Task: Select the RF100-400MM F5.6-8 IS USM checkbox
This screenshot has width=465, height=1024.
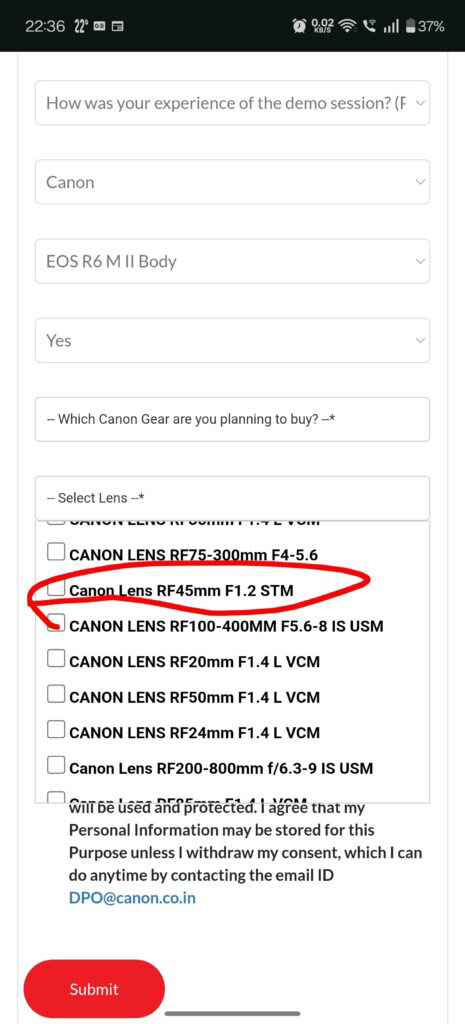Action: [x=56, y=625]
